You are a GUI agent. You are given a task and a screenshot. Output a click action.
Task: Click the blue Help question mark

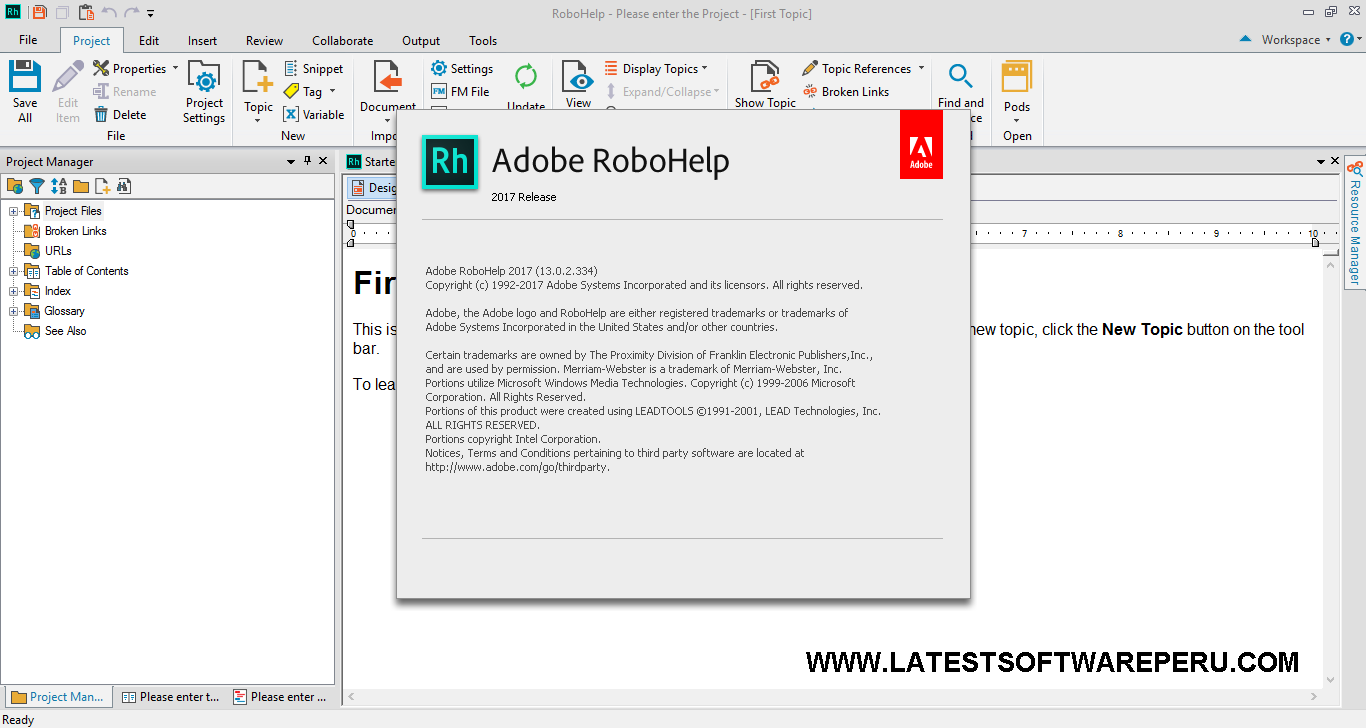(x=1347, y=40)
